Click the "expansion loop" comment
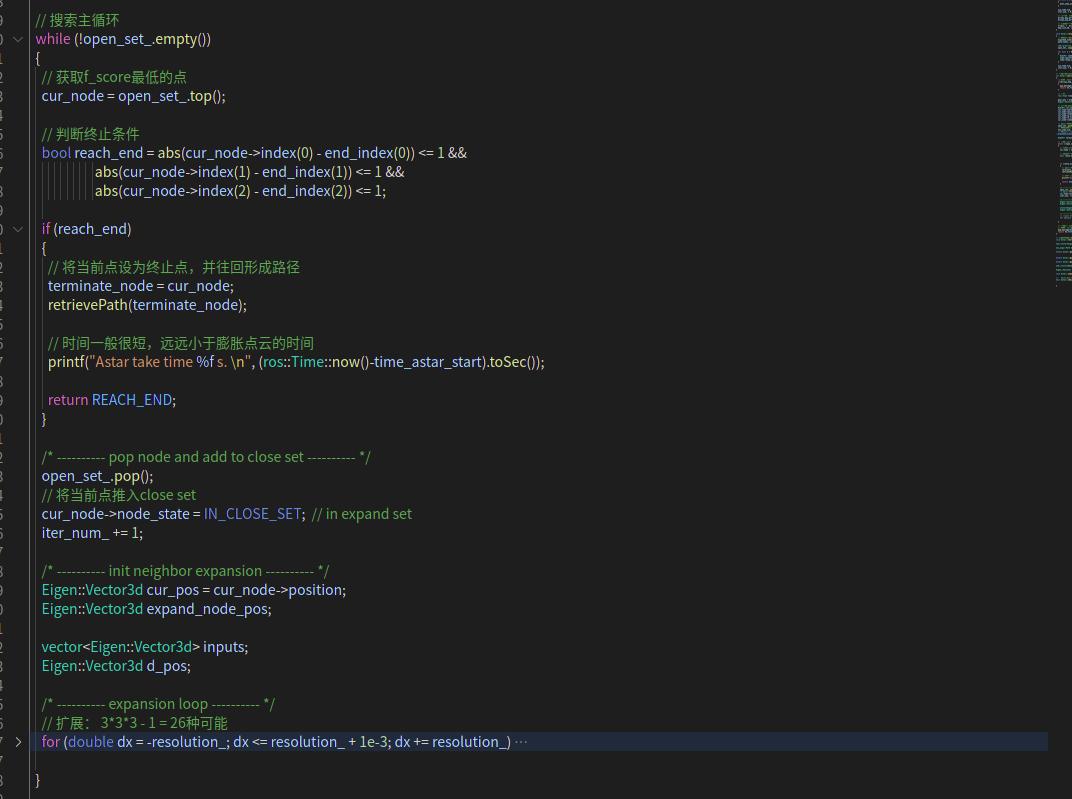Screen dimensions: 1072x799 pos(158,704)
